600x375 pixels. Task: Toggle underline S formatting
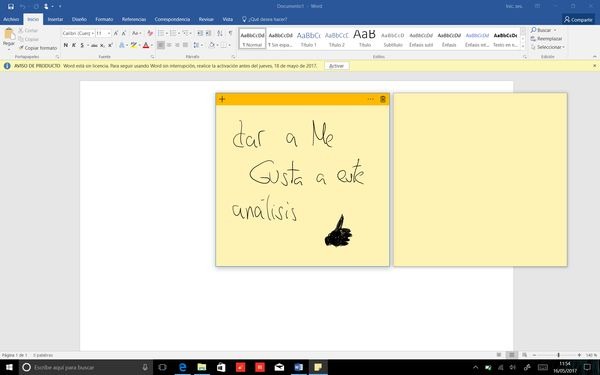pos(82,45)
